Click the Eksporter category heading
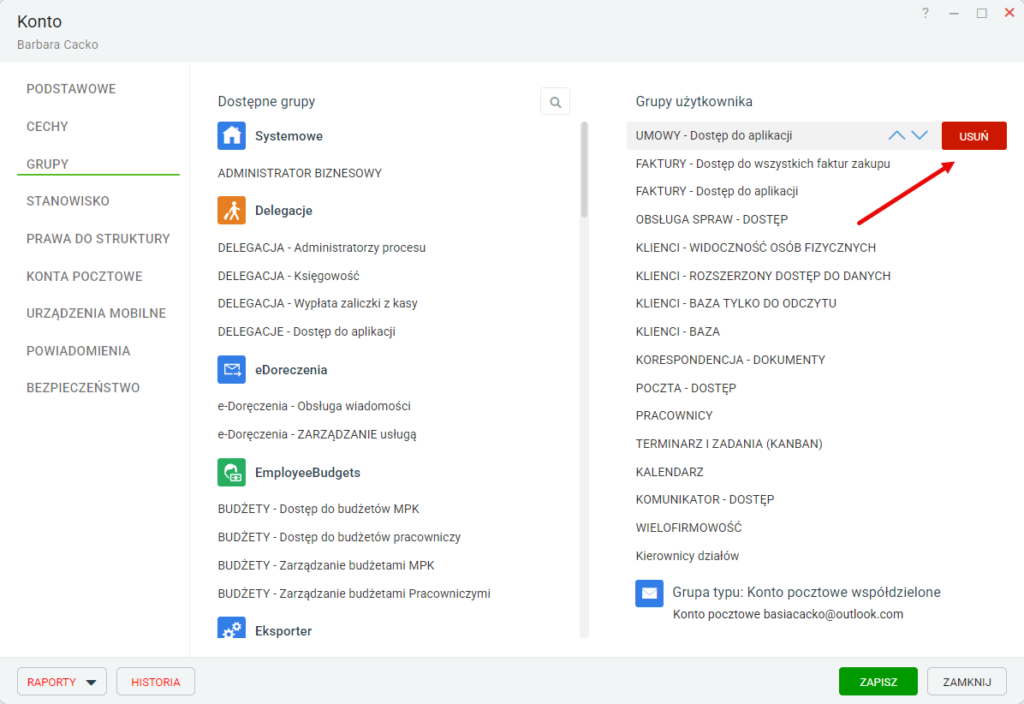1024x704 pixels. (x=283, y=631)
